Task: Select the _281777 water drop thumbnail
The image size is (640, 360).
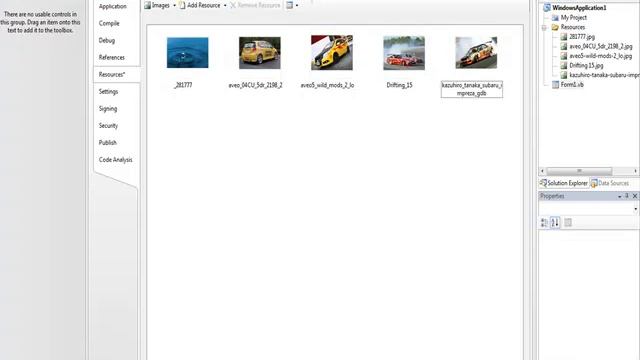Action: [x=187, y=53]
